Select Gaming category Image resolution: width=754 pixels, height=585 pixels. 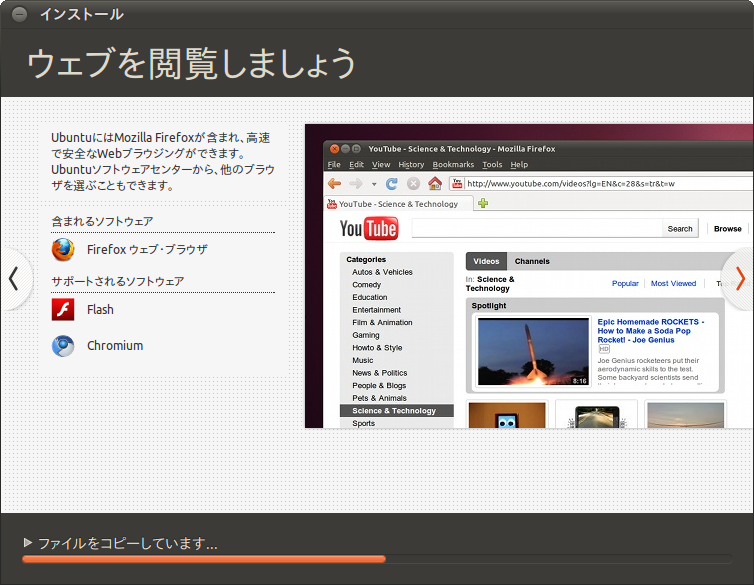click(365, 335)
